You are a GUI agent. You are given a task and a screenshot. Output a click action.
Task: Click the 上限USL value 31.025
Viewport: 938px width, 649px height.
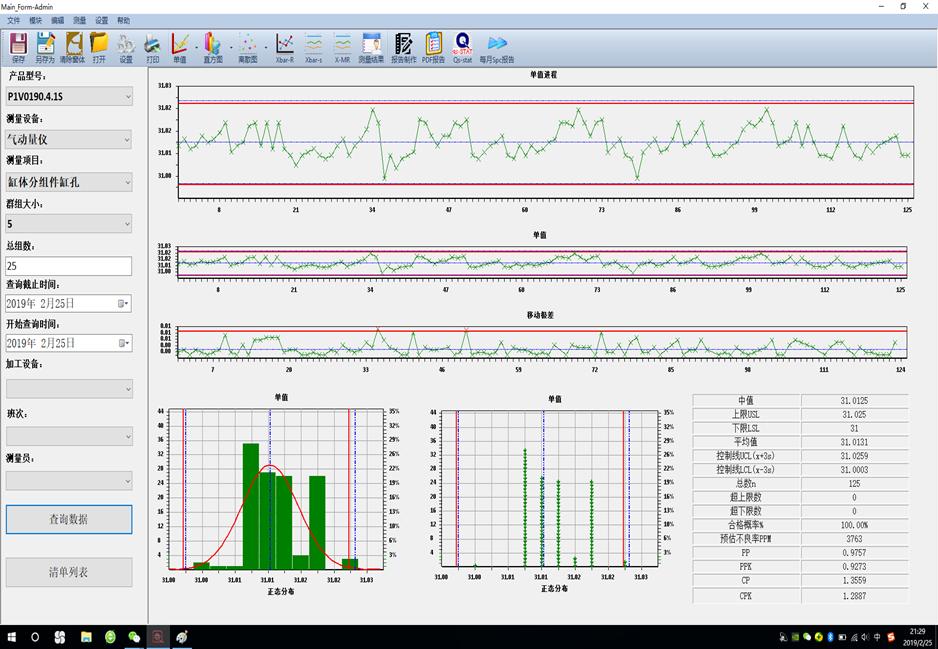tap(854, 415)
